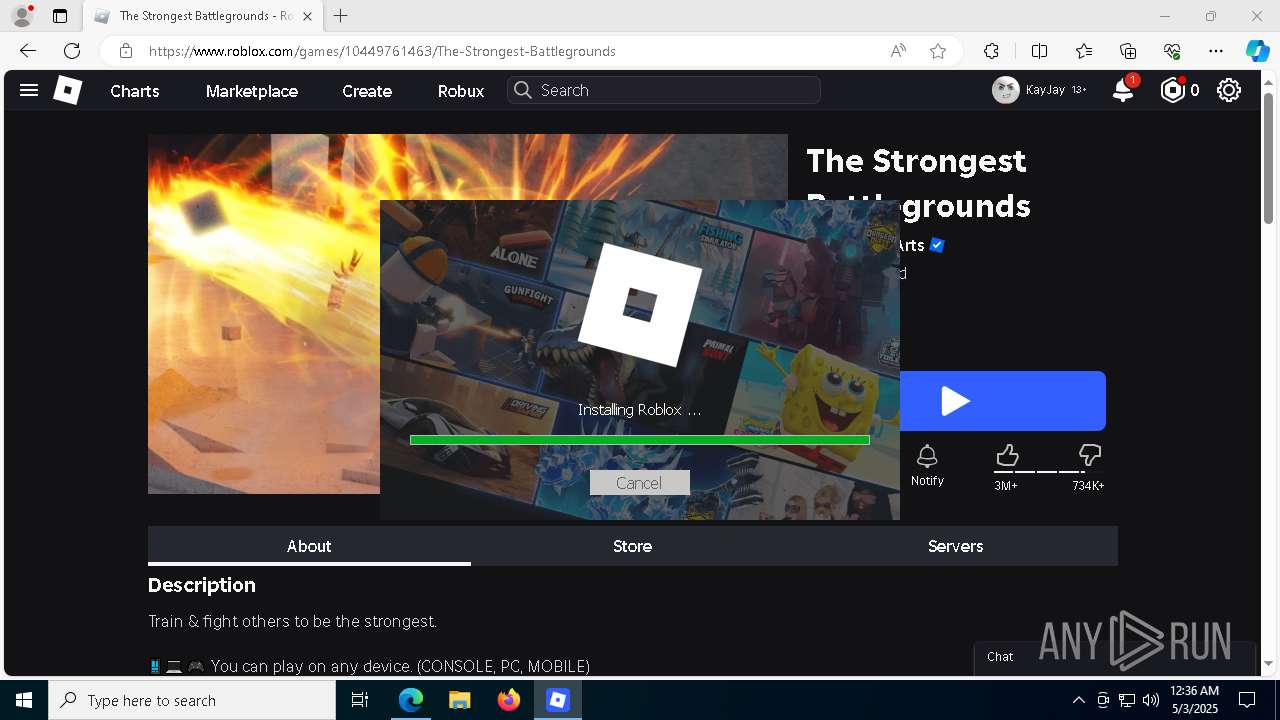Click the like/dislike vote ratio bar

tap(1048, 472)
